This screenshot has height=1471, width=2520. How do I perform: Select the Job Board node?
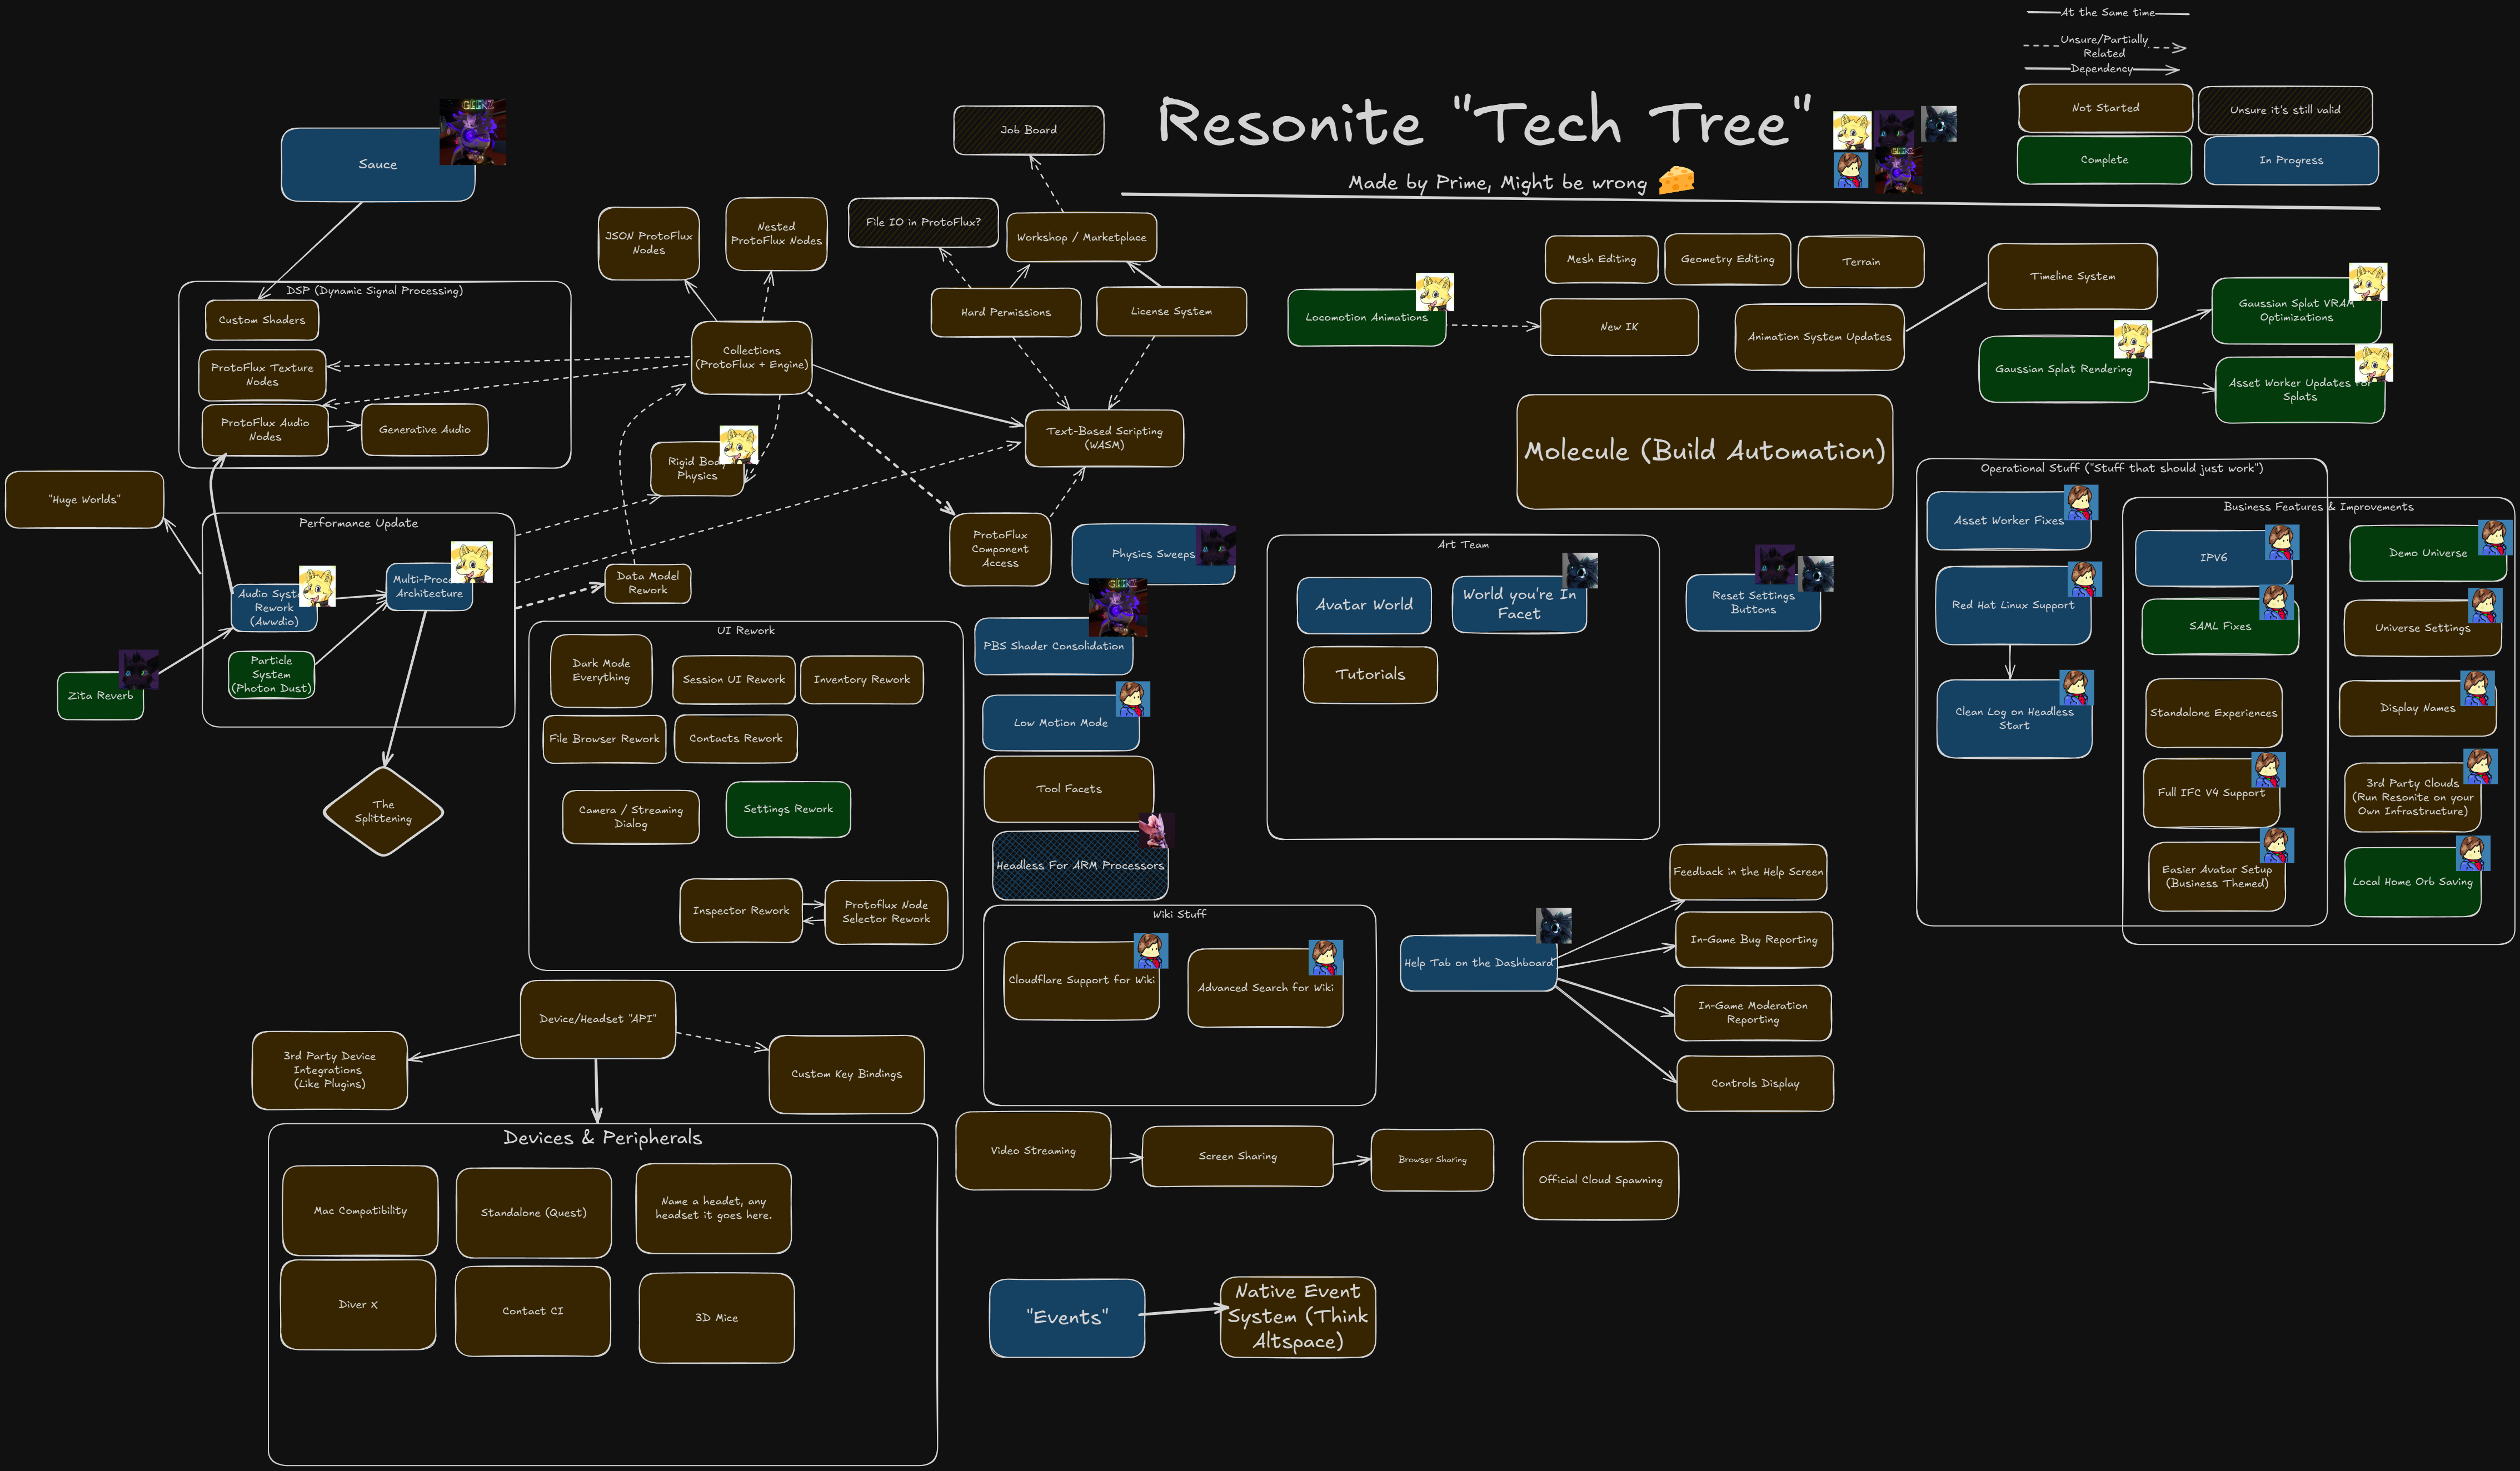tap(1028, 130)
